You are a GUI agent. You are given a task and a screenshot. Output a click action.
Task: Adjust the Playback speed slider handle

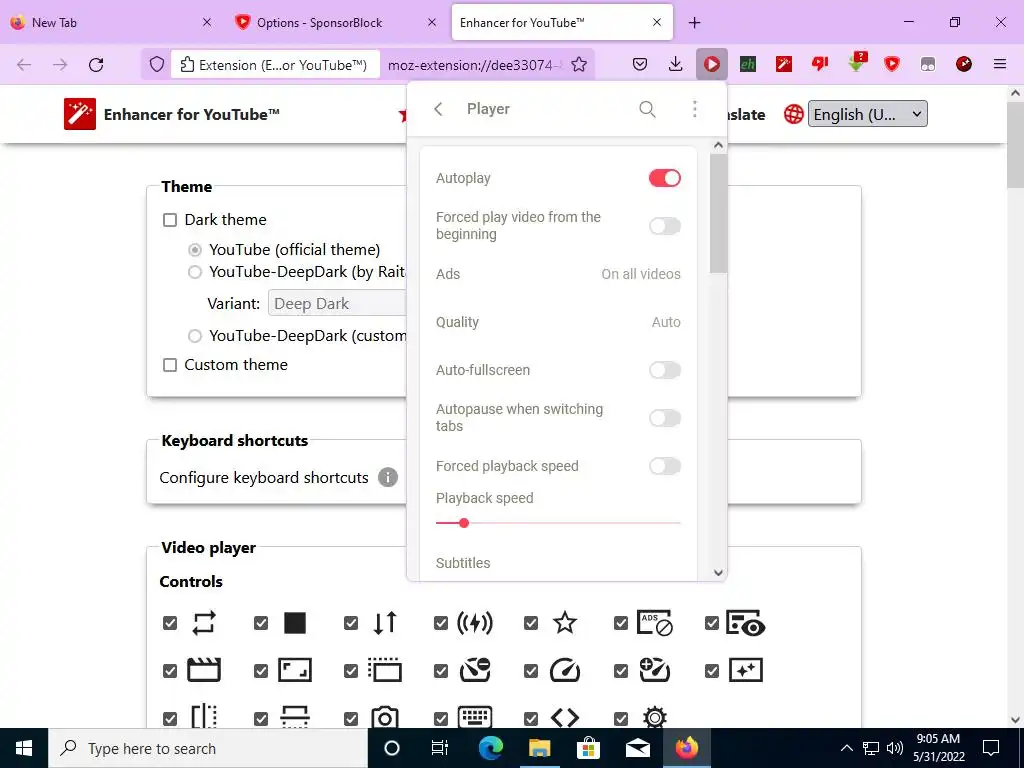pos(464,523)
